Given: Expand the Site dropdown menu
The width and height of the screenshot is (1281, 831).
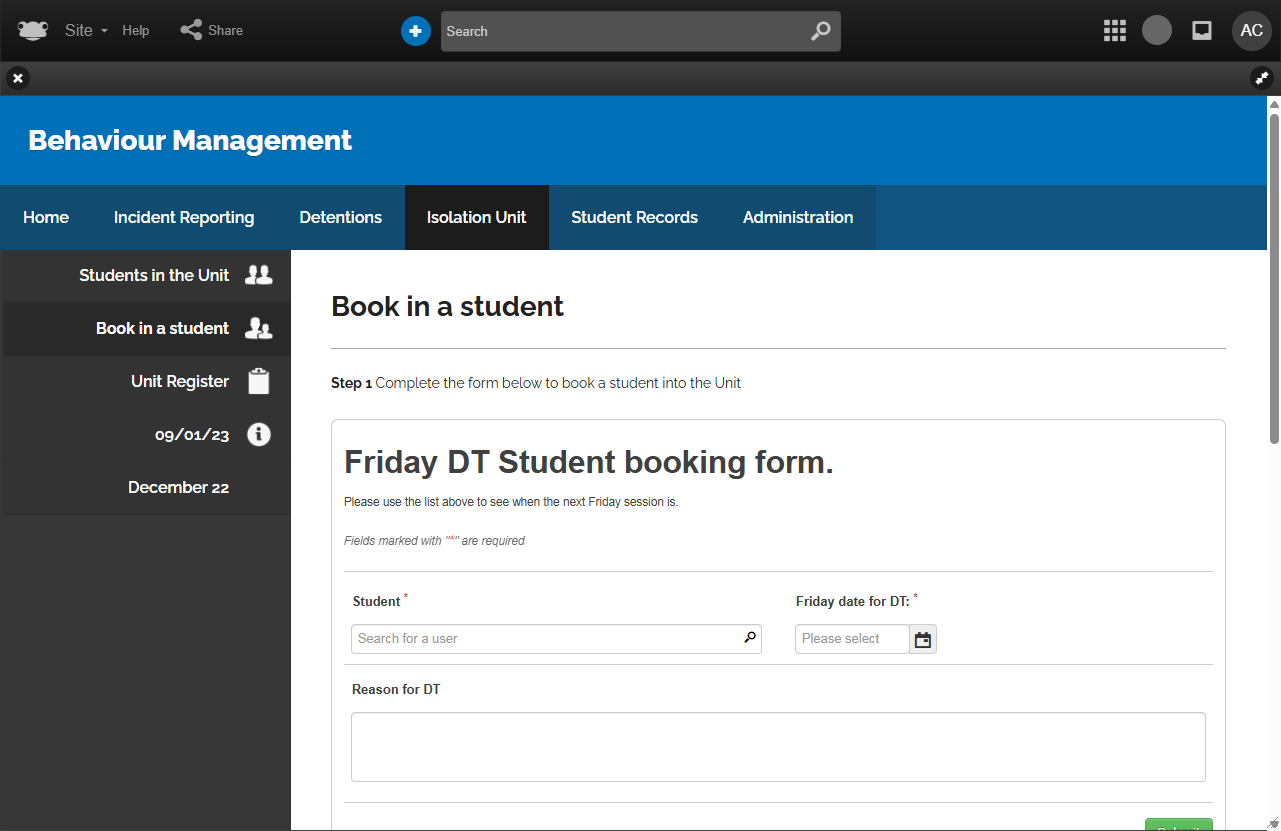Looking at the screenshot, I should (x=85, y=31).
